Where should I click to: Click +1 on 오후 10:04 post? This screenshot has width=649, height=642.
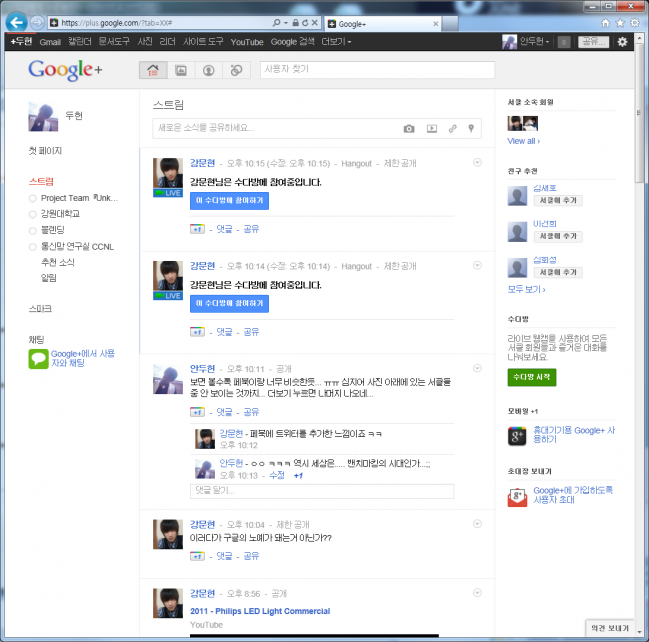click(197, 556)
